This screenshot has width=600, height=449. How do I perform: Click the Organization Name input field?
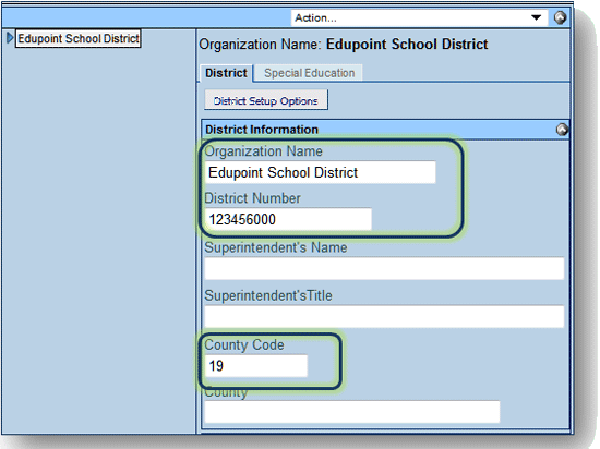[x=320, y=173]
